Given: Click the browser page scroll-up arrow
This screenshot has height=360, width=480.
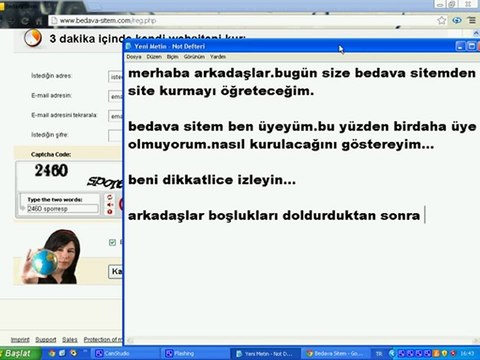Looking at the screenshot, I should pos(476,33).
